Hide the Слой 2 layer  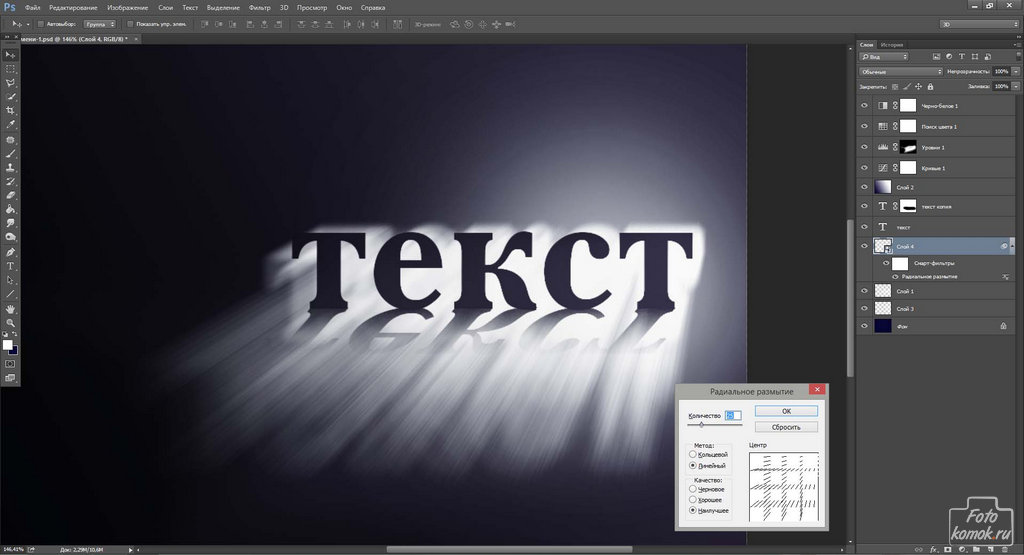865,186
